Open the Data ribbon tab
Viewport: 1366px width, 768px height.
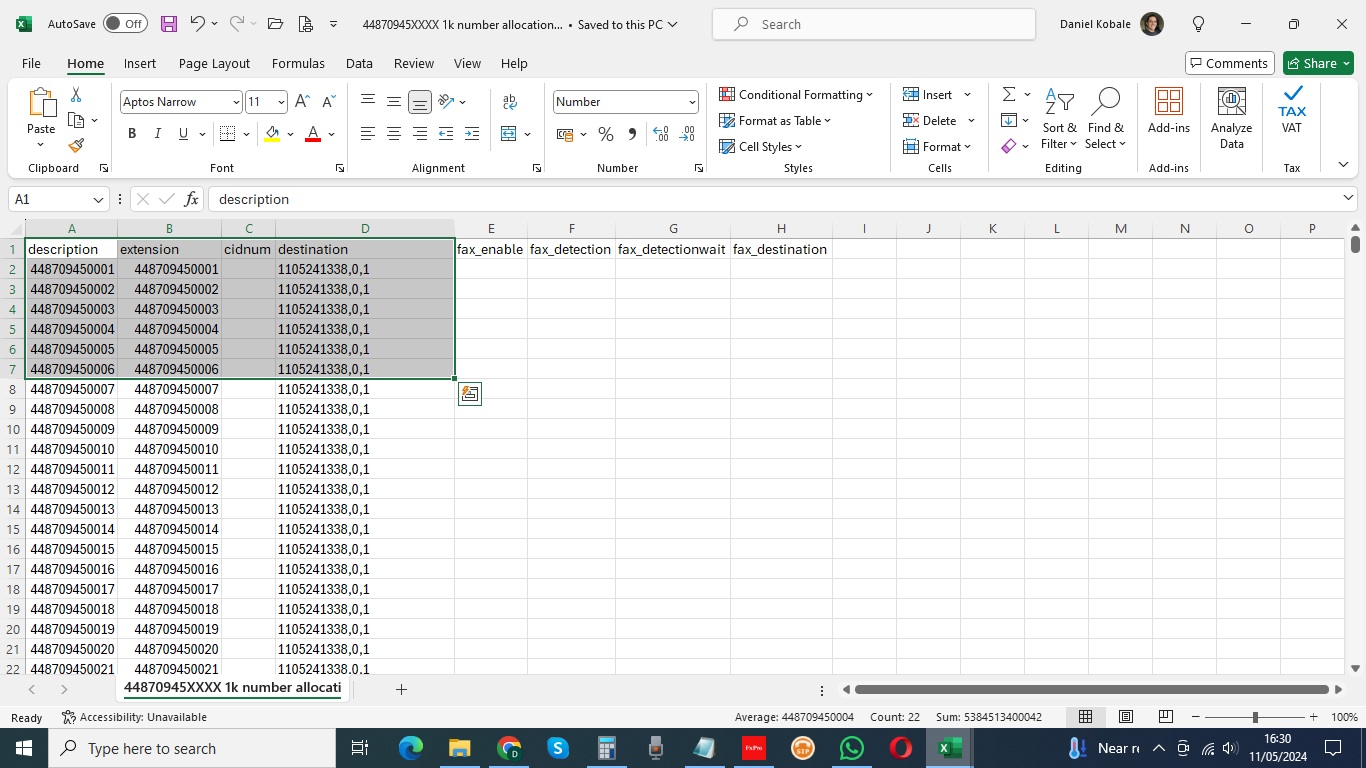(359, 63)
